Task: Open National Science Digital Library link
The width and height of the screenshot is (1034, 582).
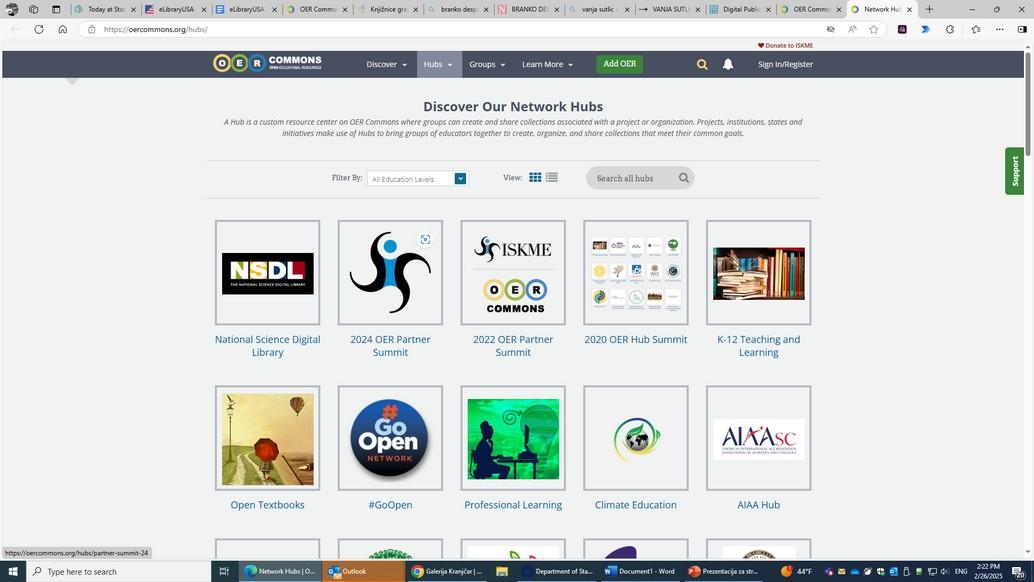Action: click(x=267, y=345)
